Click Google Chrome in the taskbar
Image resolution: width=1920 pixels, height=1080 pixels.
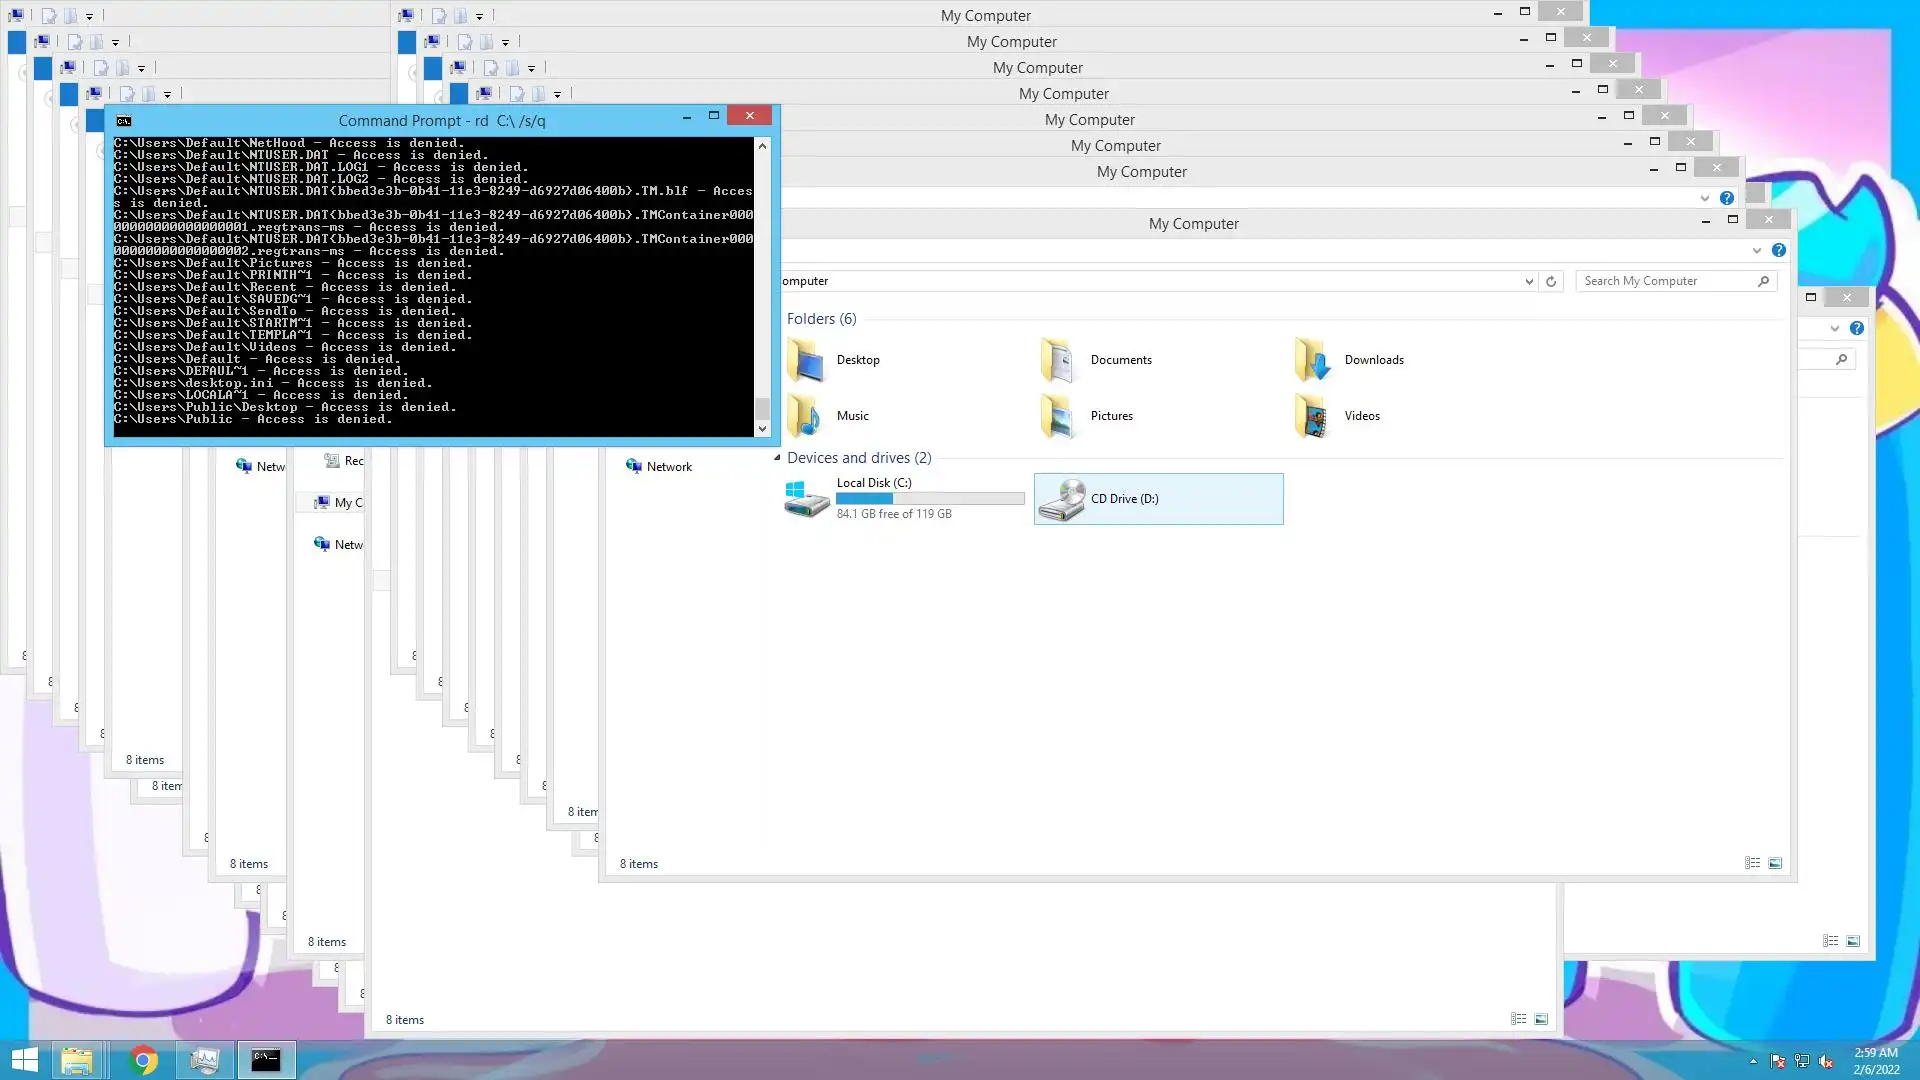pyautogui.click(x=143, y=1060)
